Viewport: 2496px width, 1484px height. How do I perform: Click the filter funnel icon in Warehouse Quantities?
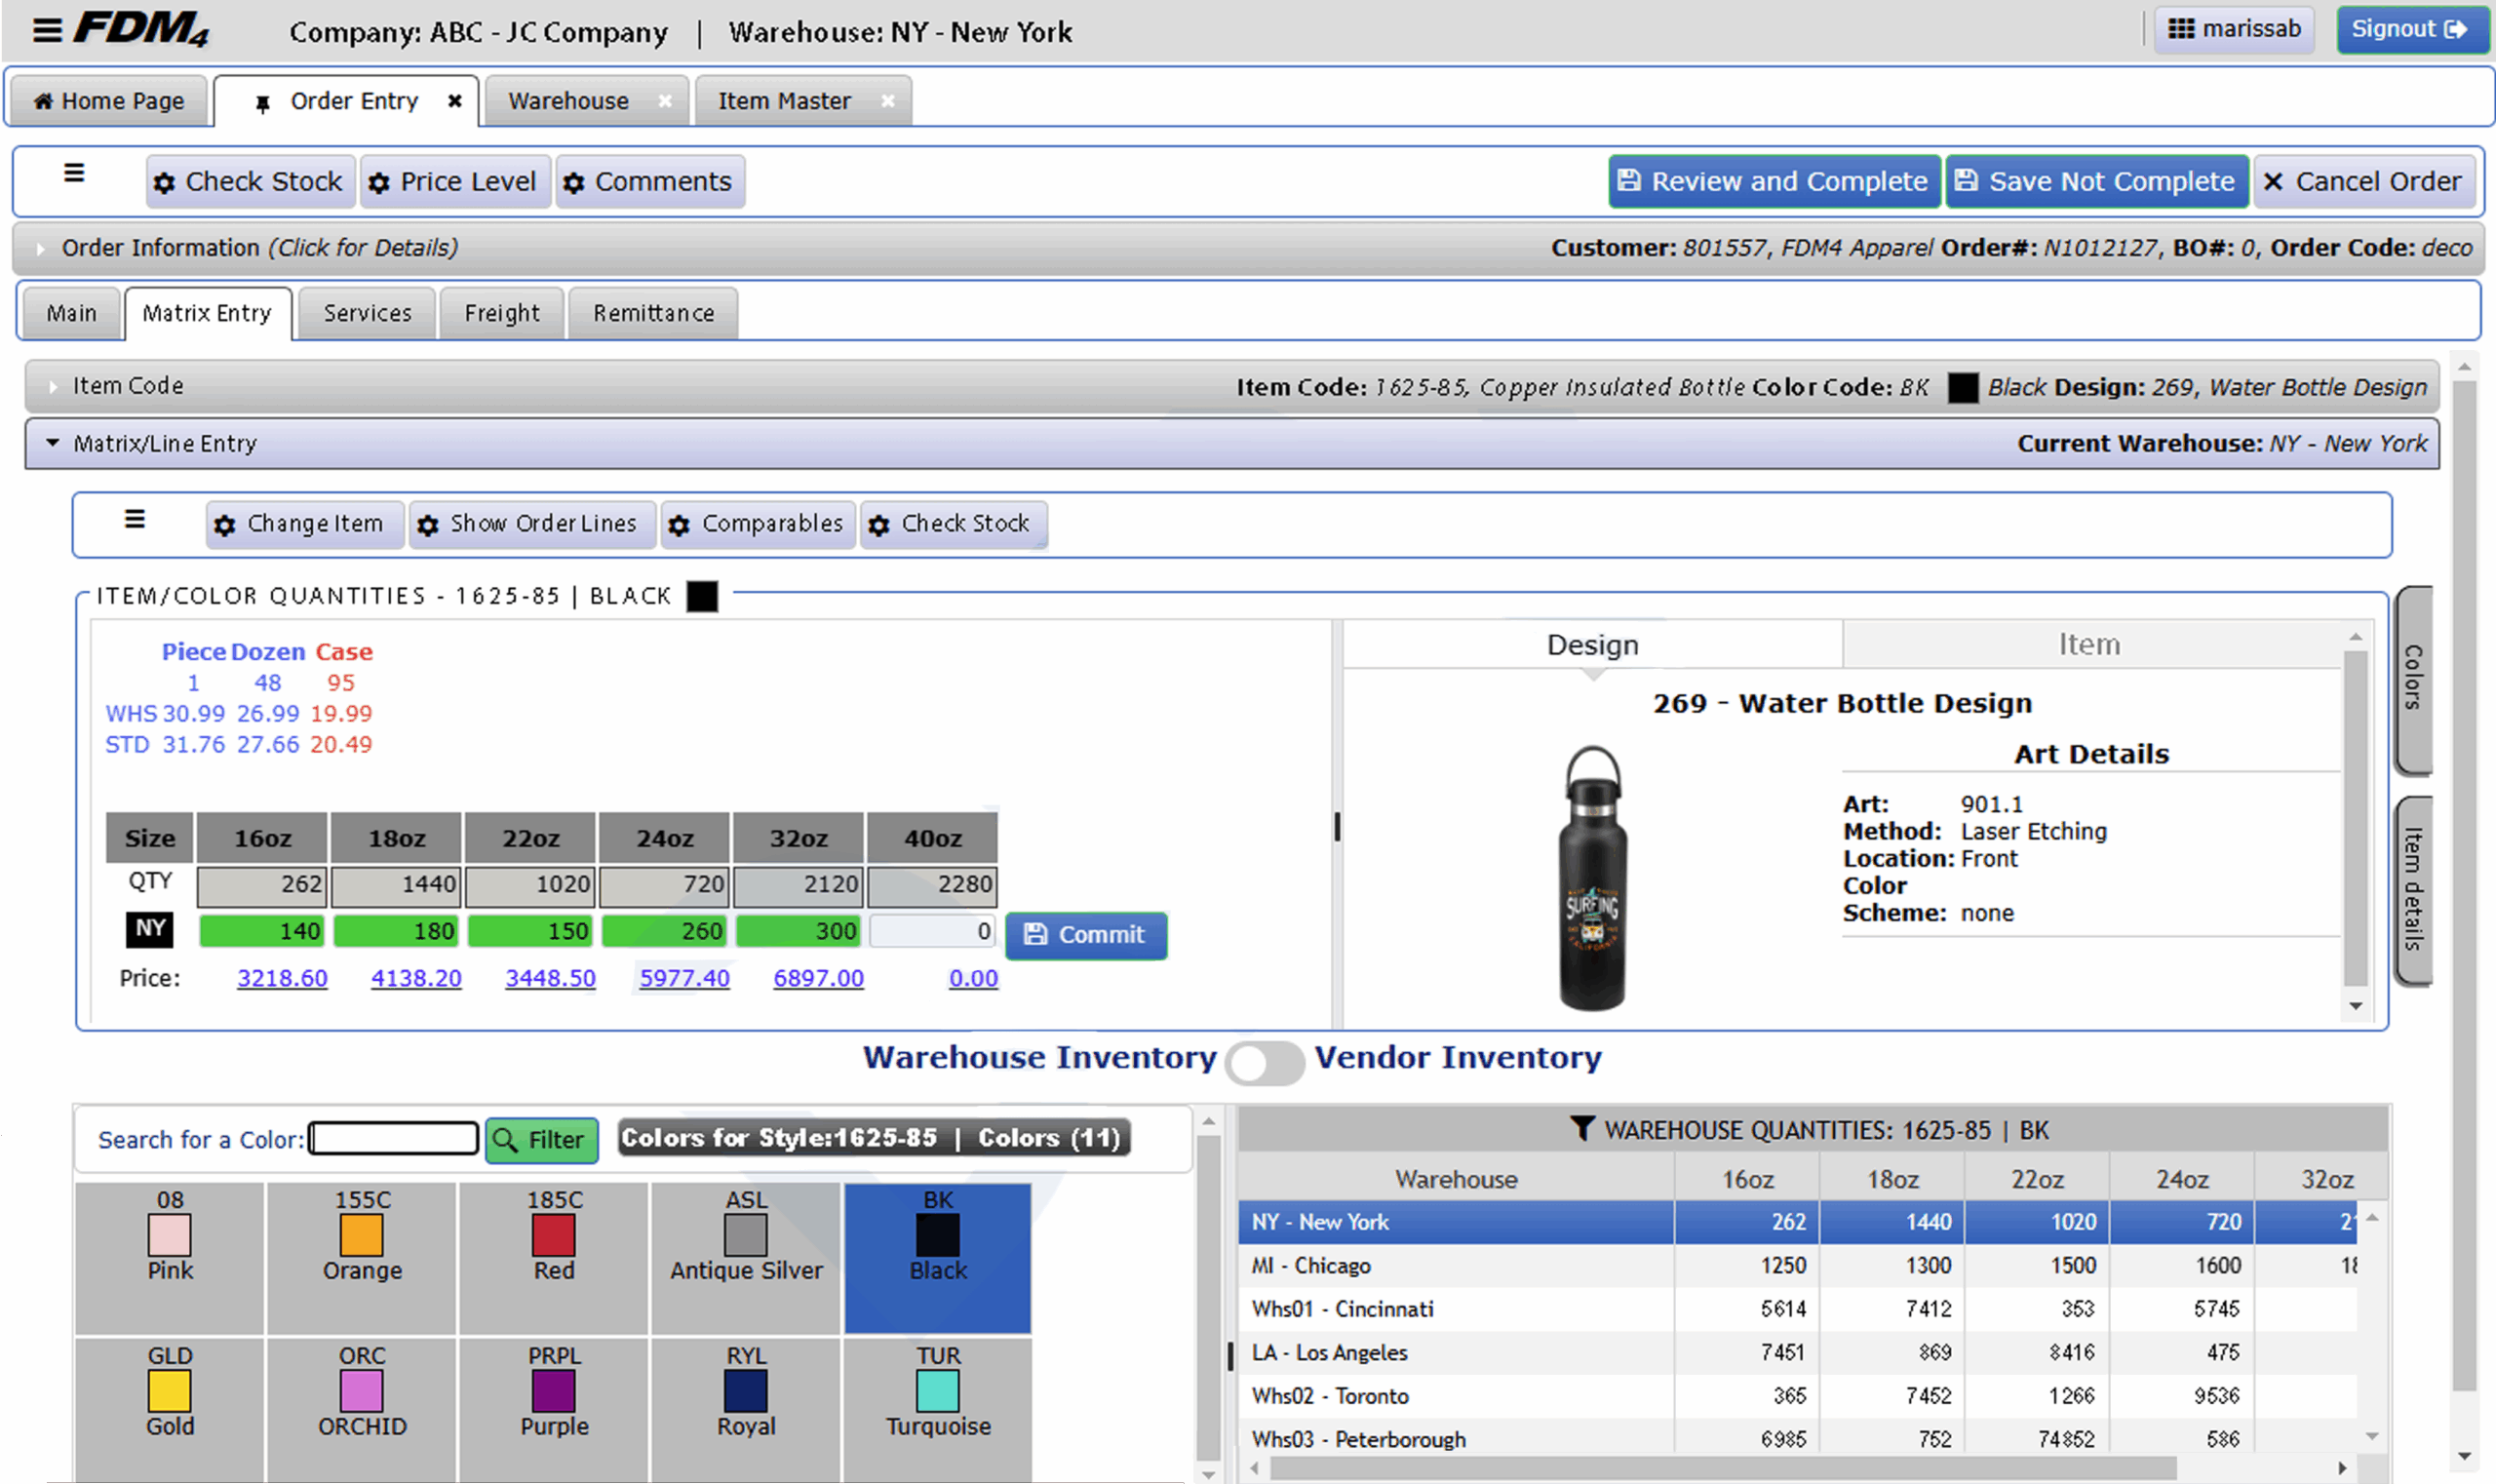click(1581, 1129)
